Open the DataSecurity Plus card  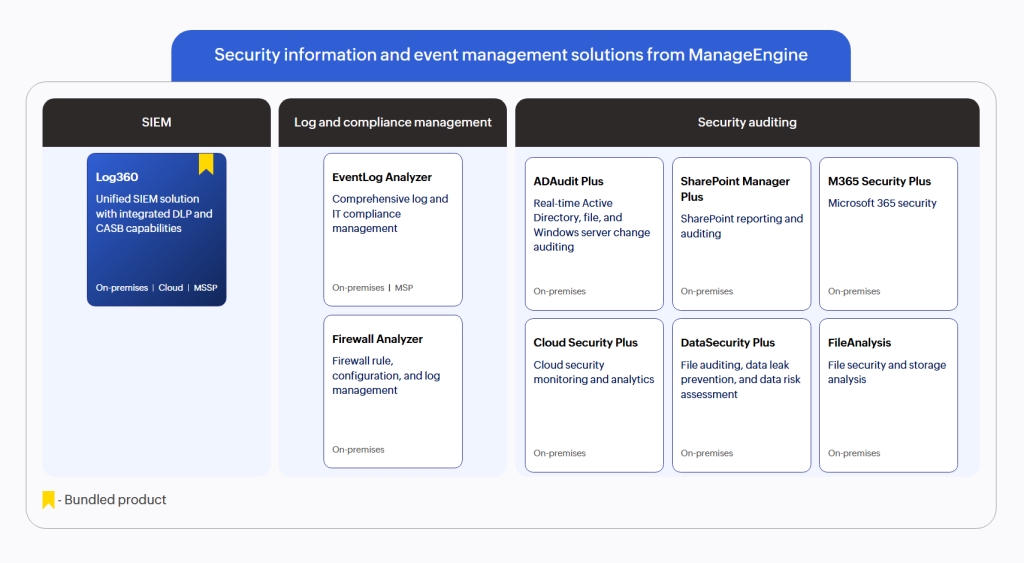[x=741, y=395]
